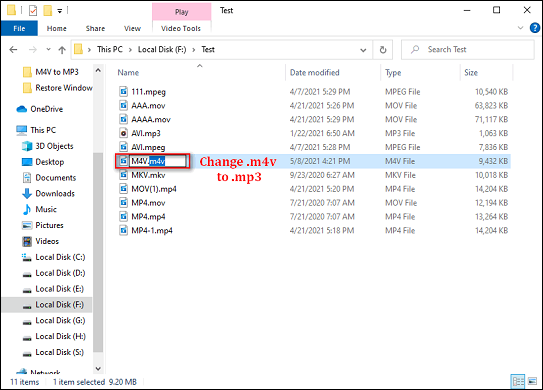Switch to Details view layout icon

pyautogui.click(x=518, y=382)
